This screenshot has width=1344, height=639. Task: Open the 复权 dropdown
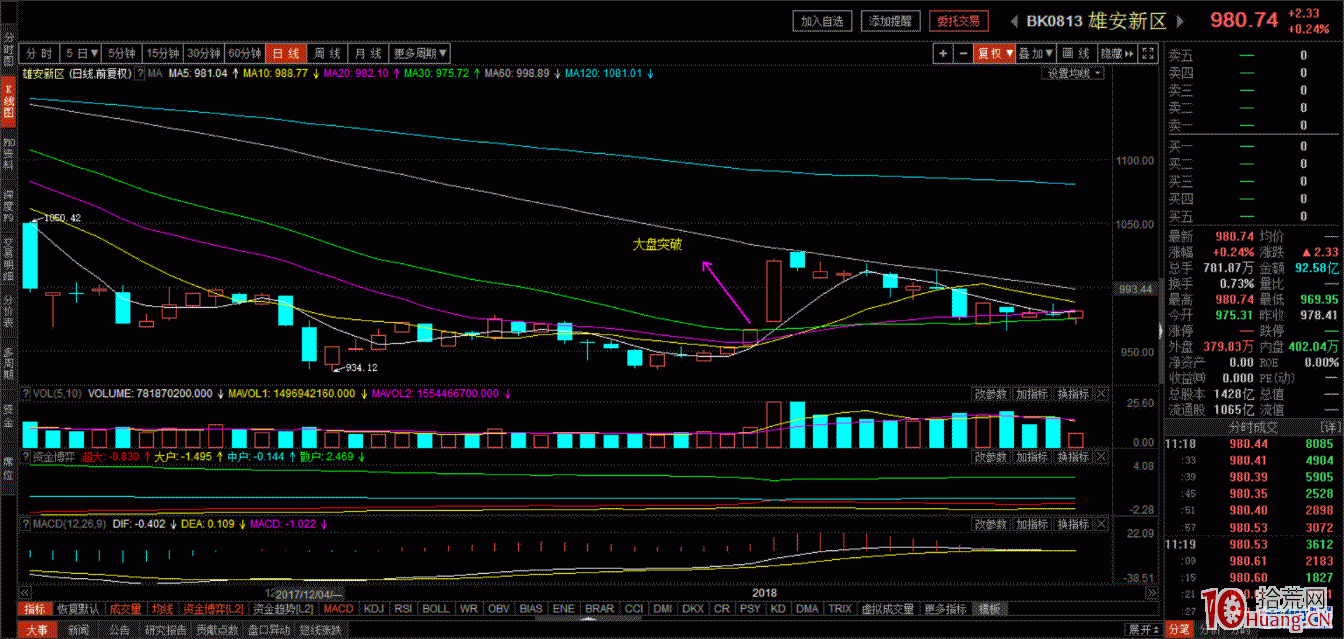point(995,53)
